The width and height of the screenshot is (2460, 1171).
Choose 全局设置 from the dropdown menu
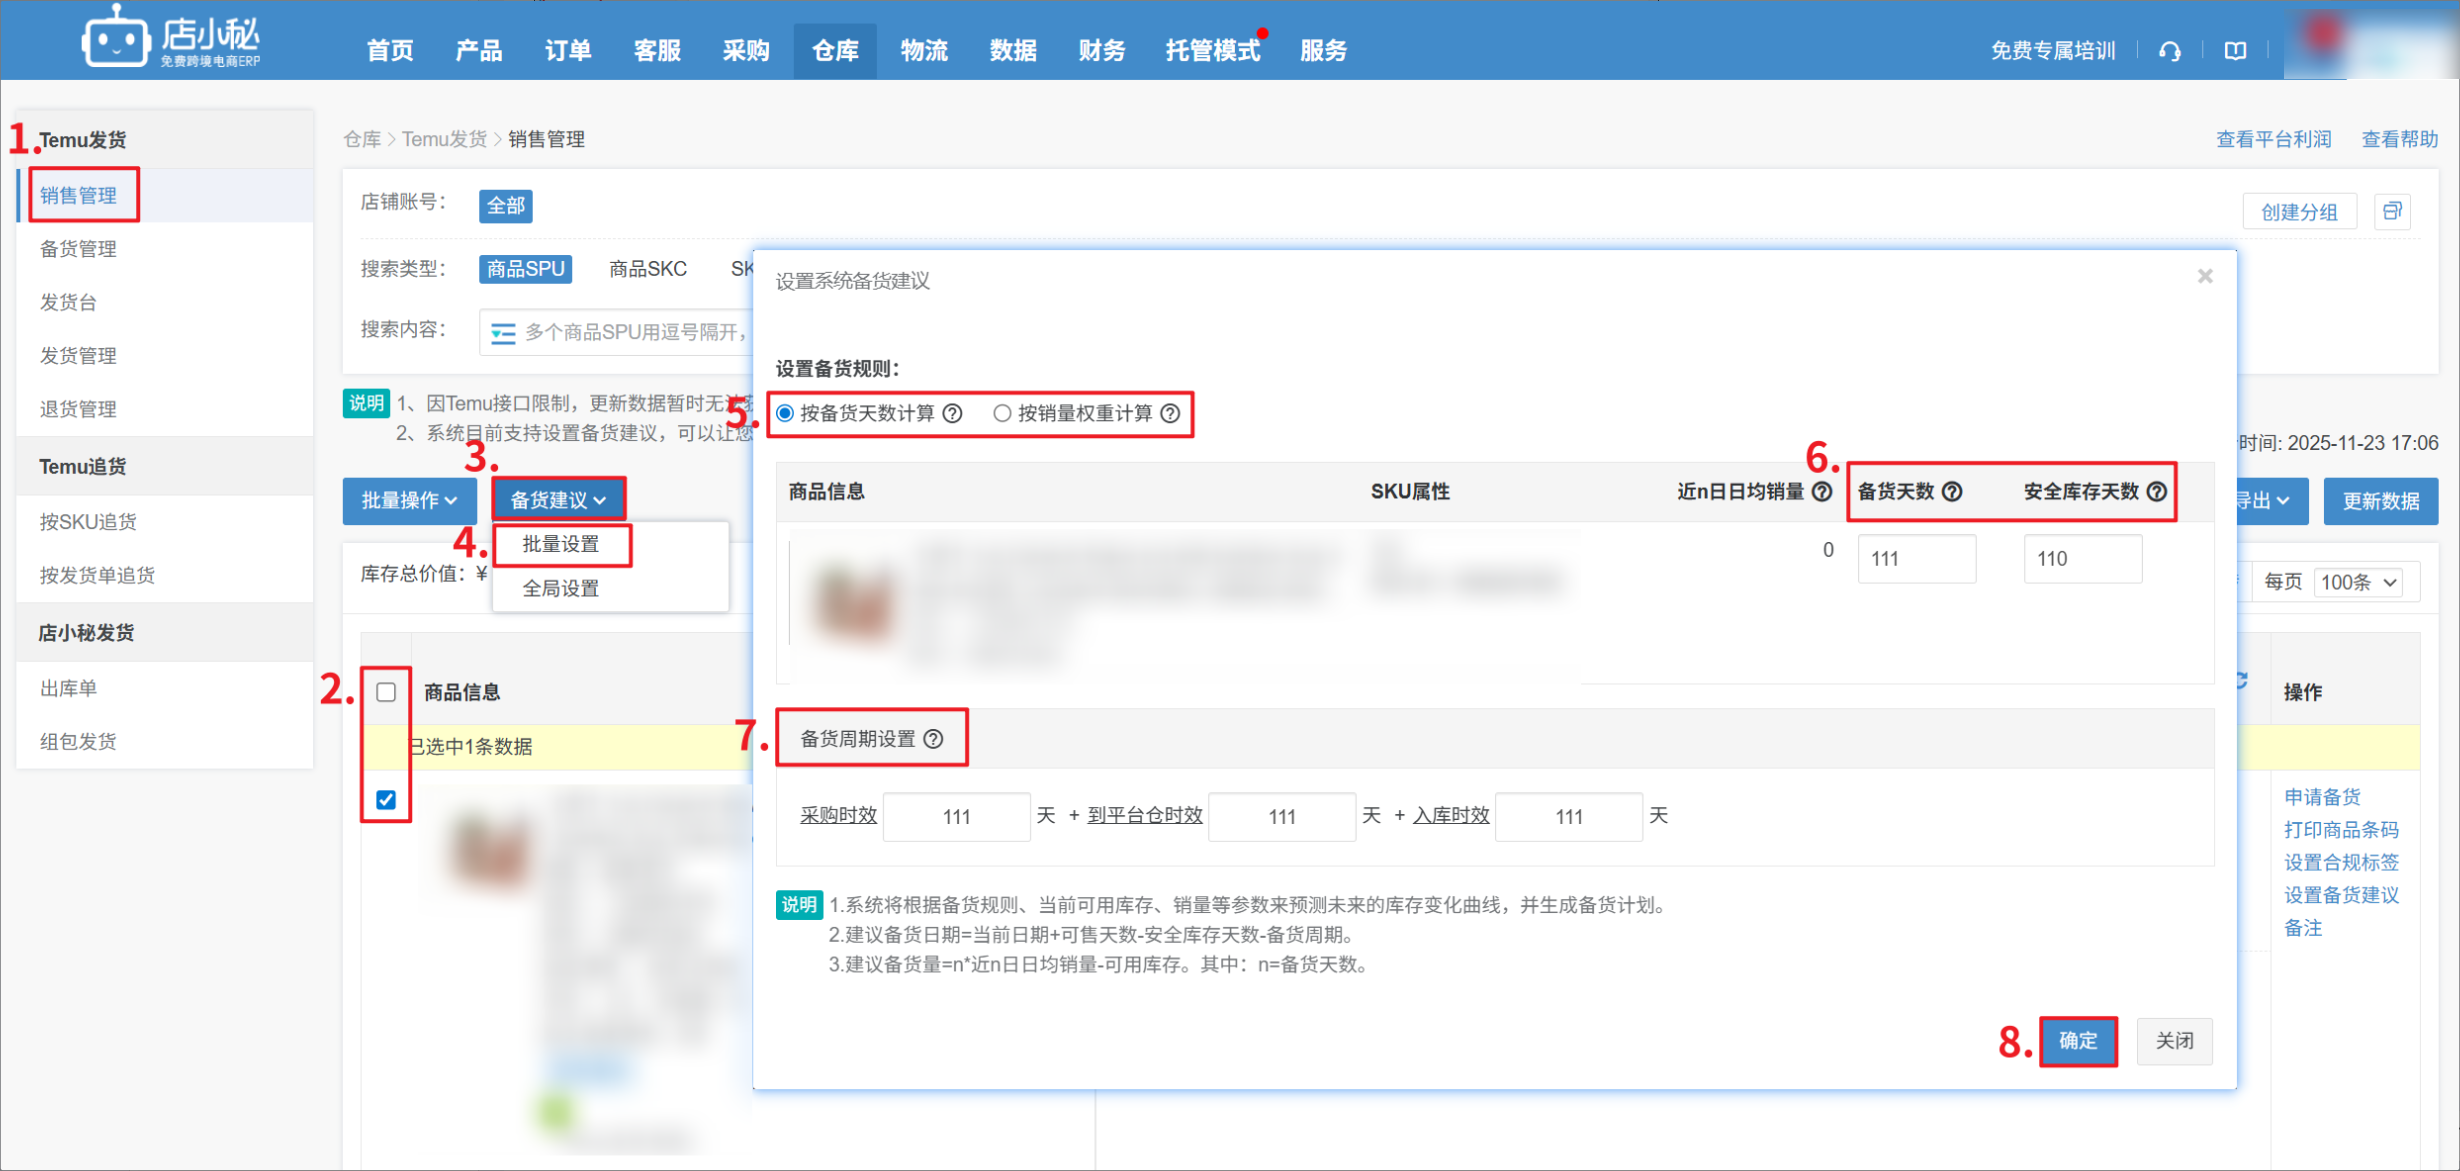click(x=561, y=589)
